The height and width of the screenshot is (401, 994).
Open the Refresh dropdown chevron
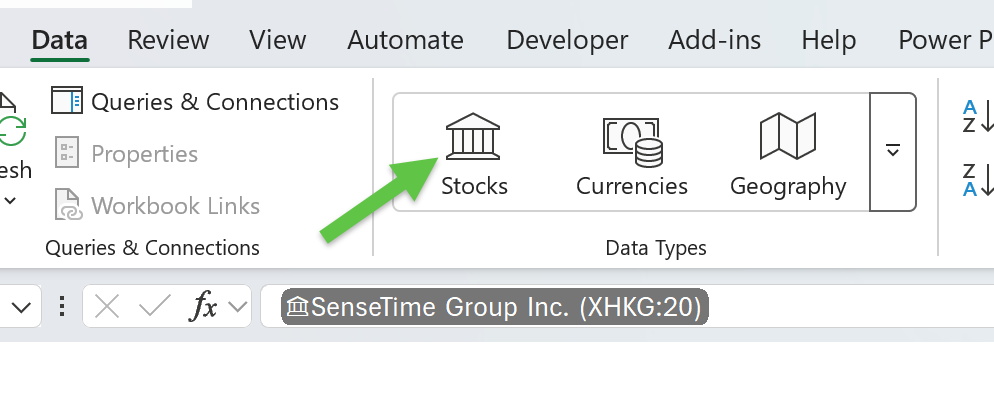pos(10,202)
